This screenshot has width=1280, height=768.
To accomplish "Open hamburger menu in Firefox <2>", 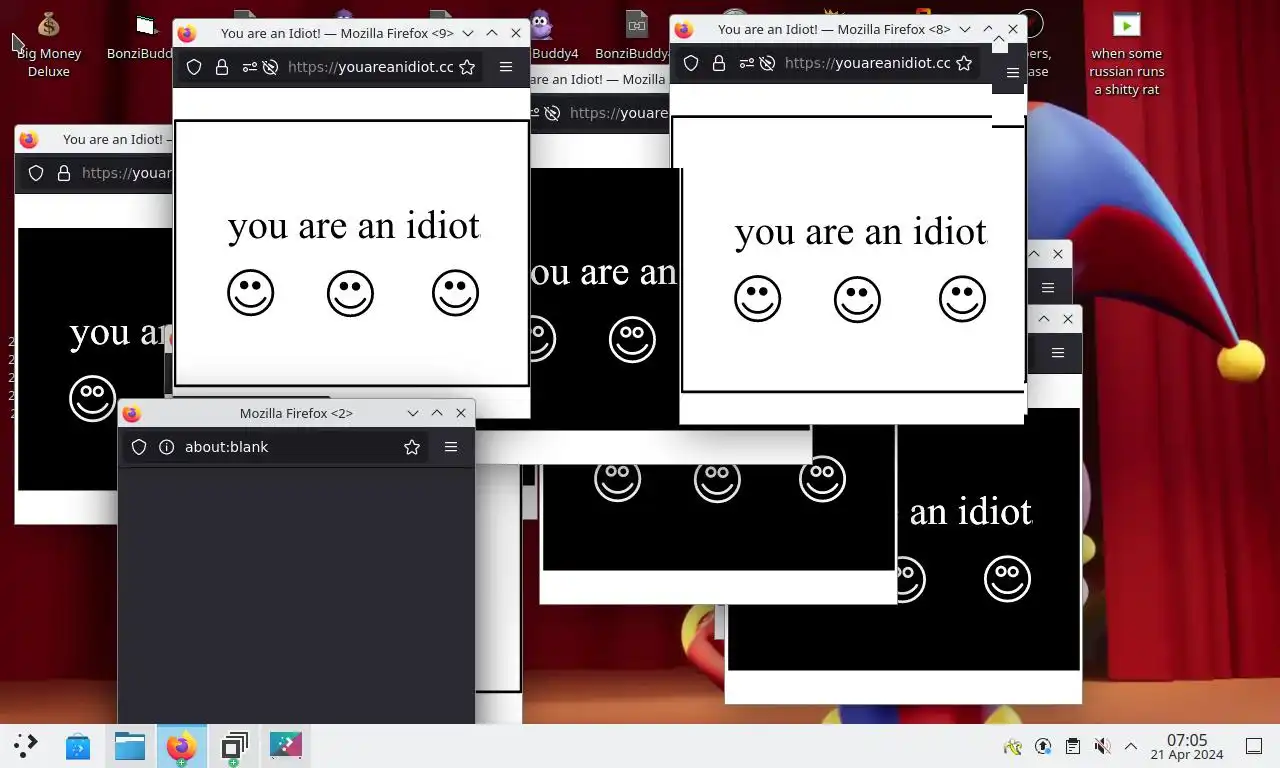I will (451, 447).
